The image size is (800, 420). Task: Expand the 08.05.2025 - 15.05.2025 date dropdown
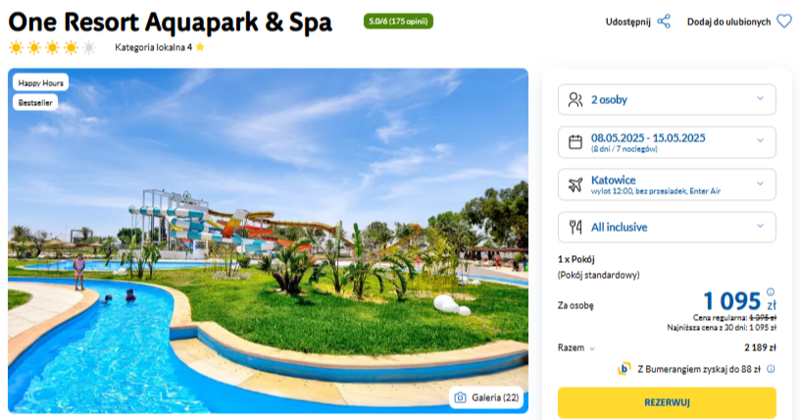[667, 142]
